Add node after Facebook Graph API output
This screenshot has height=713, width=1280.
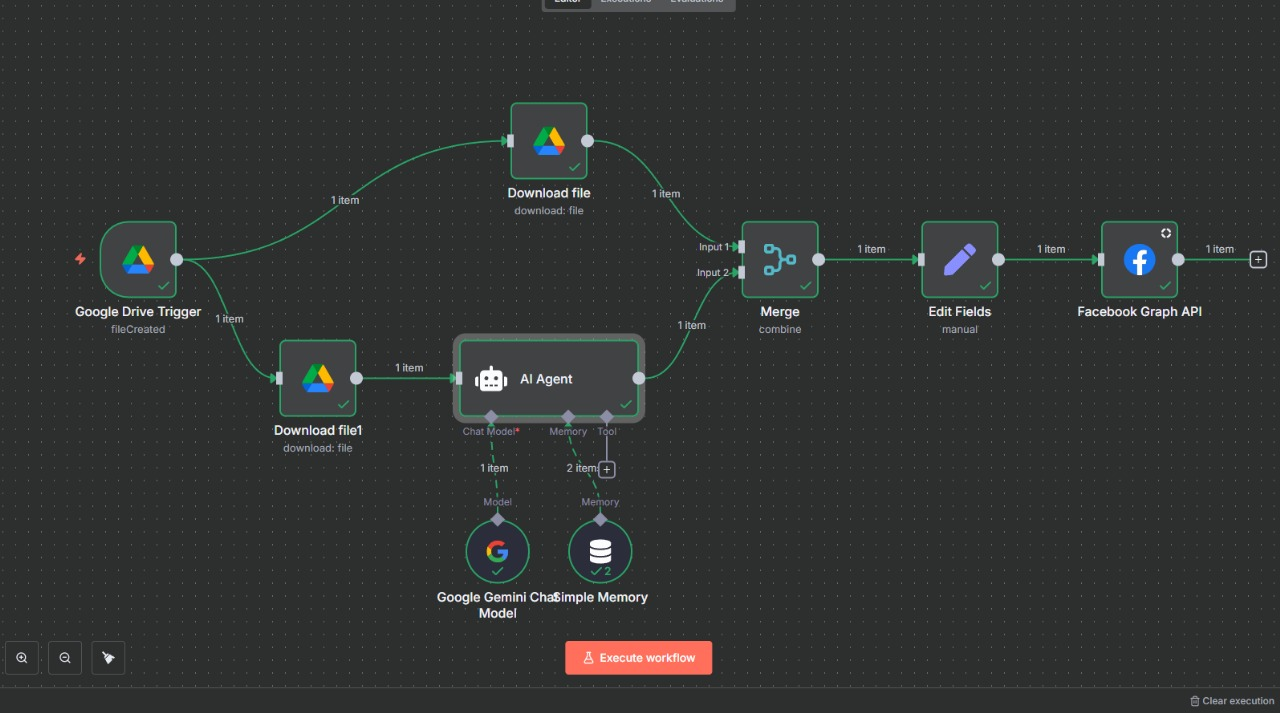tap(1258, 260)
